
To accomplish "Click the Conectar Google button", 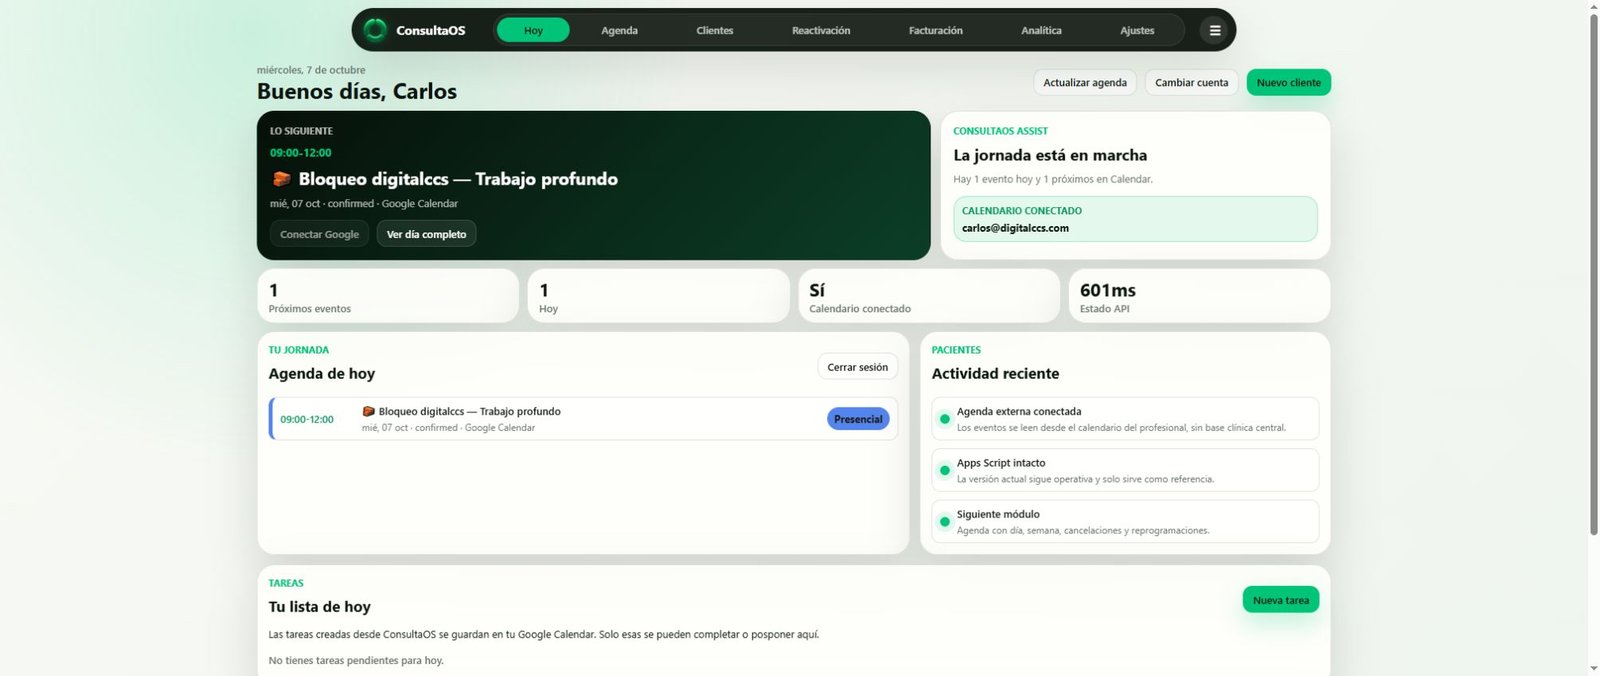I will 319,234.
